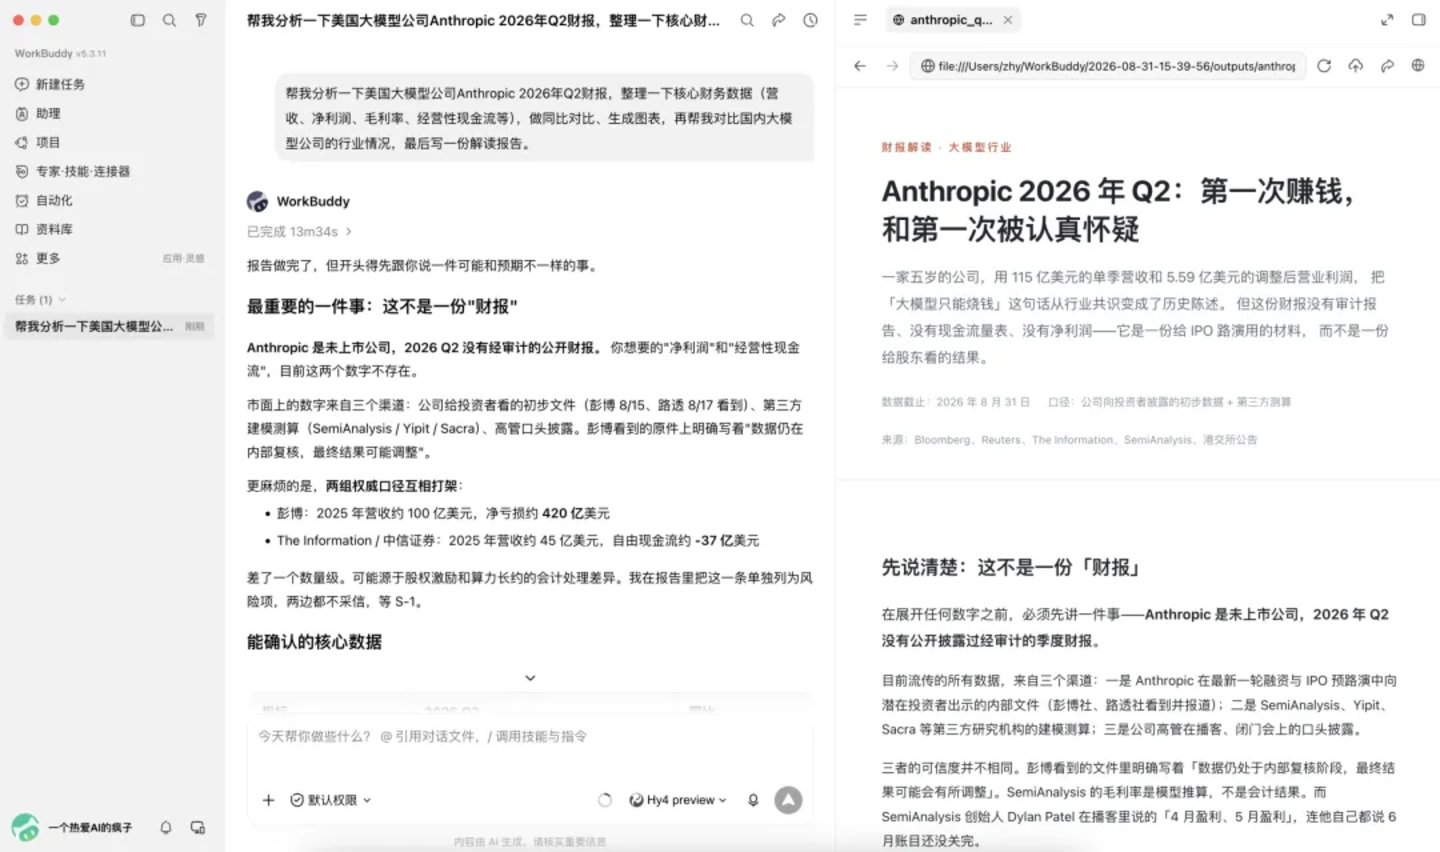Viewport: 1440px width, 852px height.
Task: Open the tab list icon in preview panel
Action: click(x=860, y=20)
